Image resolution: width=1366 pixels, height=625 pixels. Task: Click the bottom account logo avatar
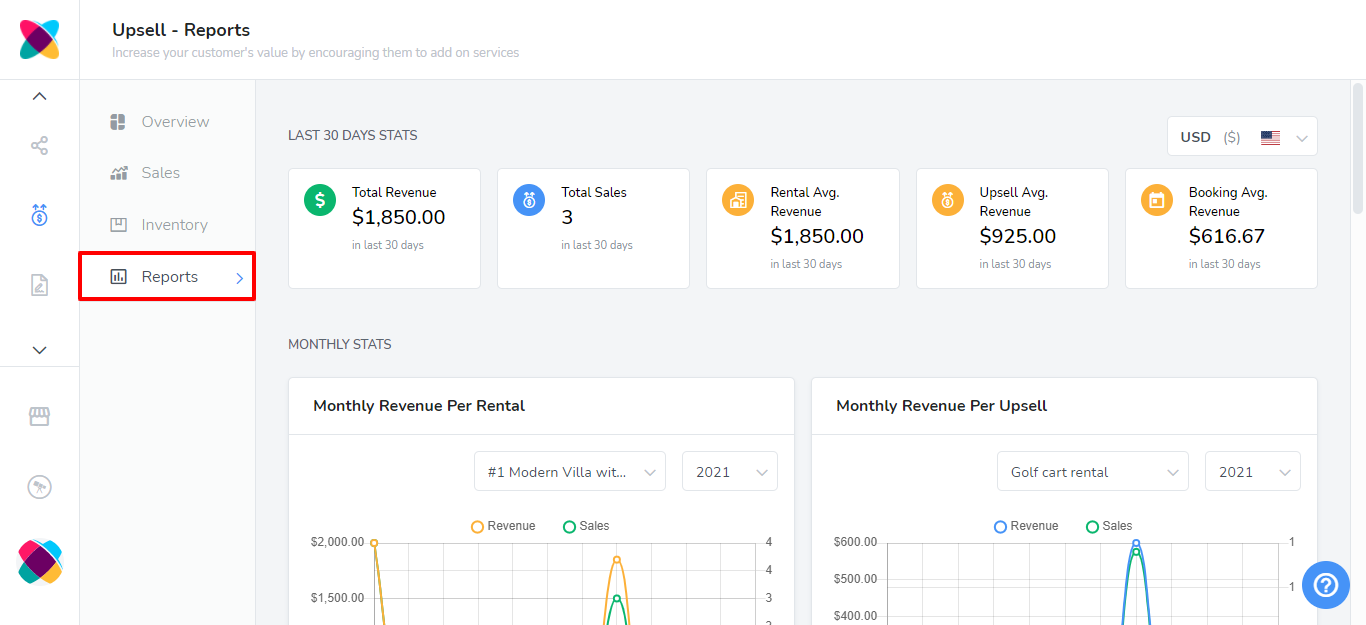pos(40,561)
